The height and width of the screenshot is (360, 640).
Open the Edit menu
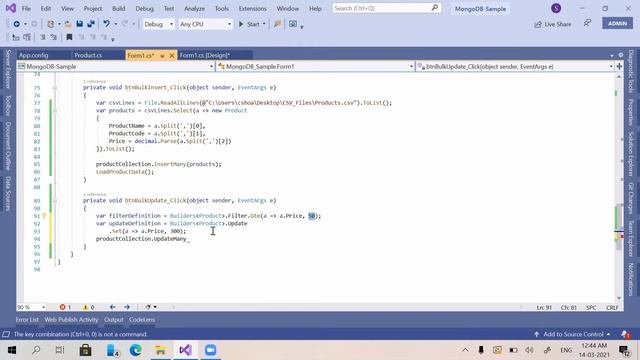pos(46,8)
